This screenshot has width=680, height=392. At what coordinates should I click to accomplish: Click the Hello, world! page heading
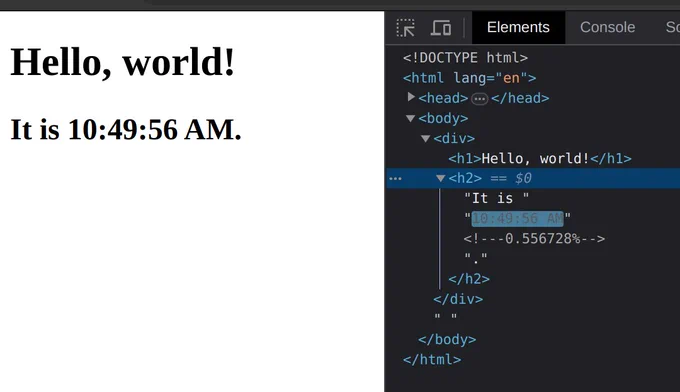tap(122, 62)
